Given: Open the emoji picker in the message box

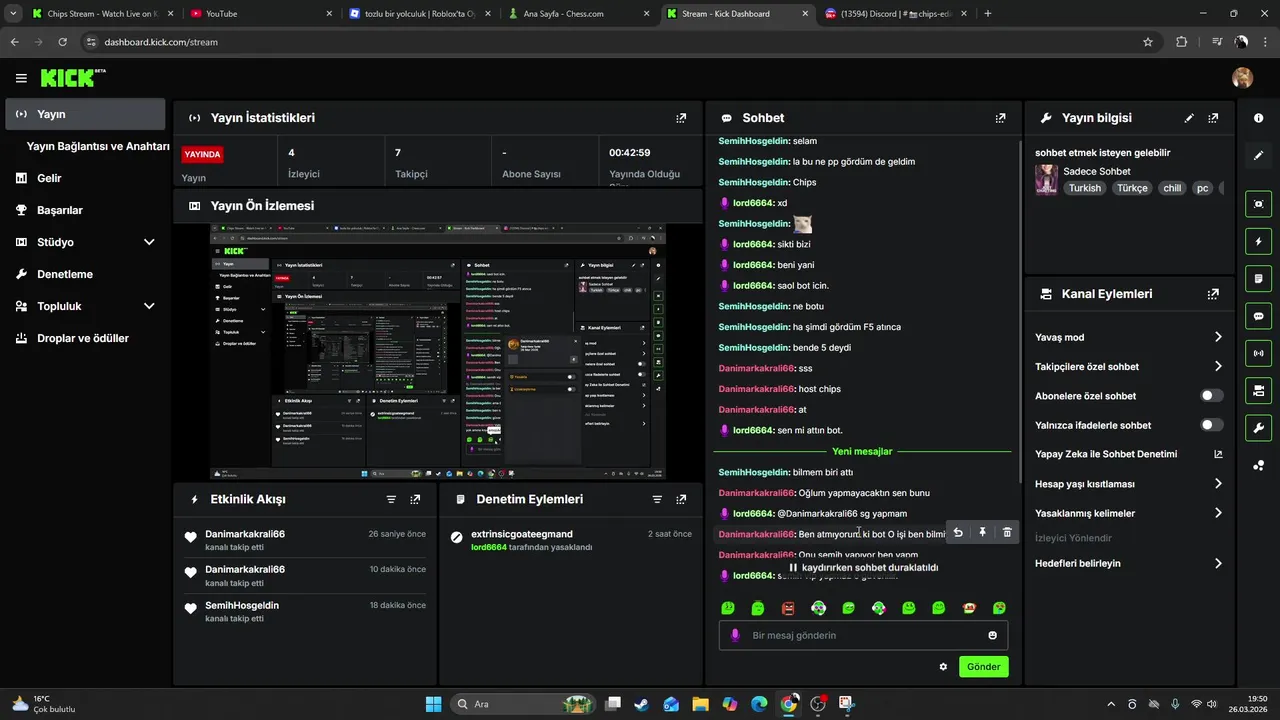Looking at the screenshot, I should (992, 635).
